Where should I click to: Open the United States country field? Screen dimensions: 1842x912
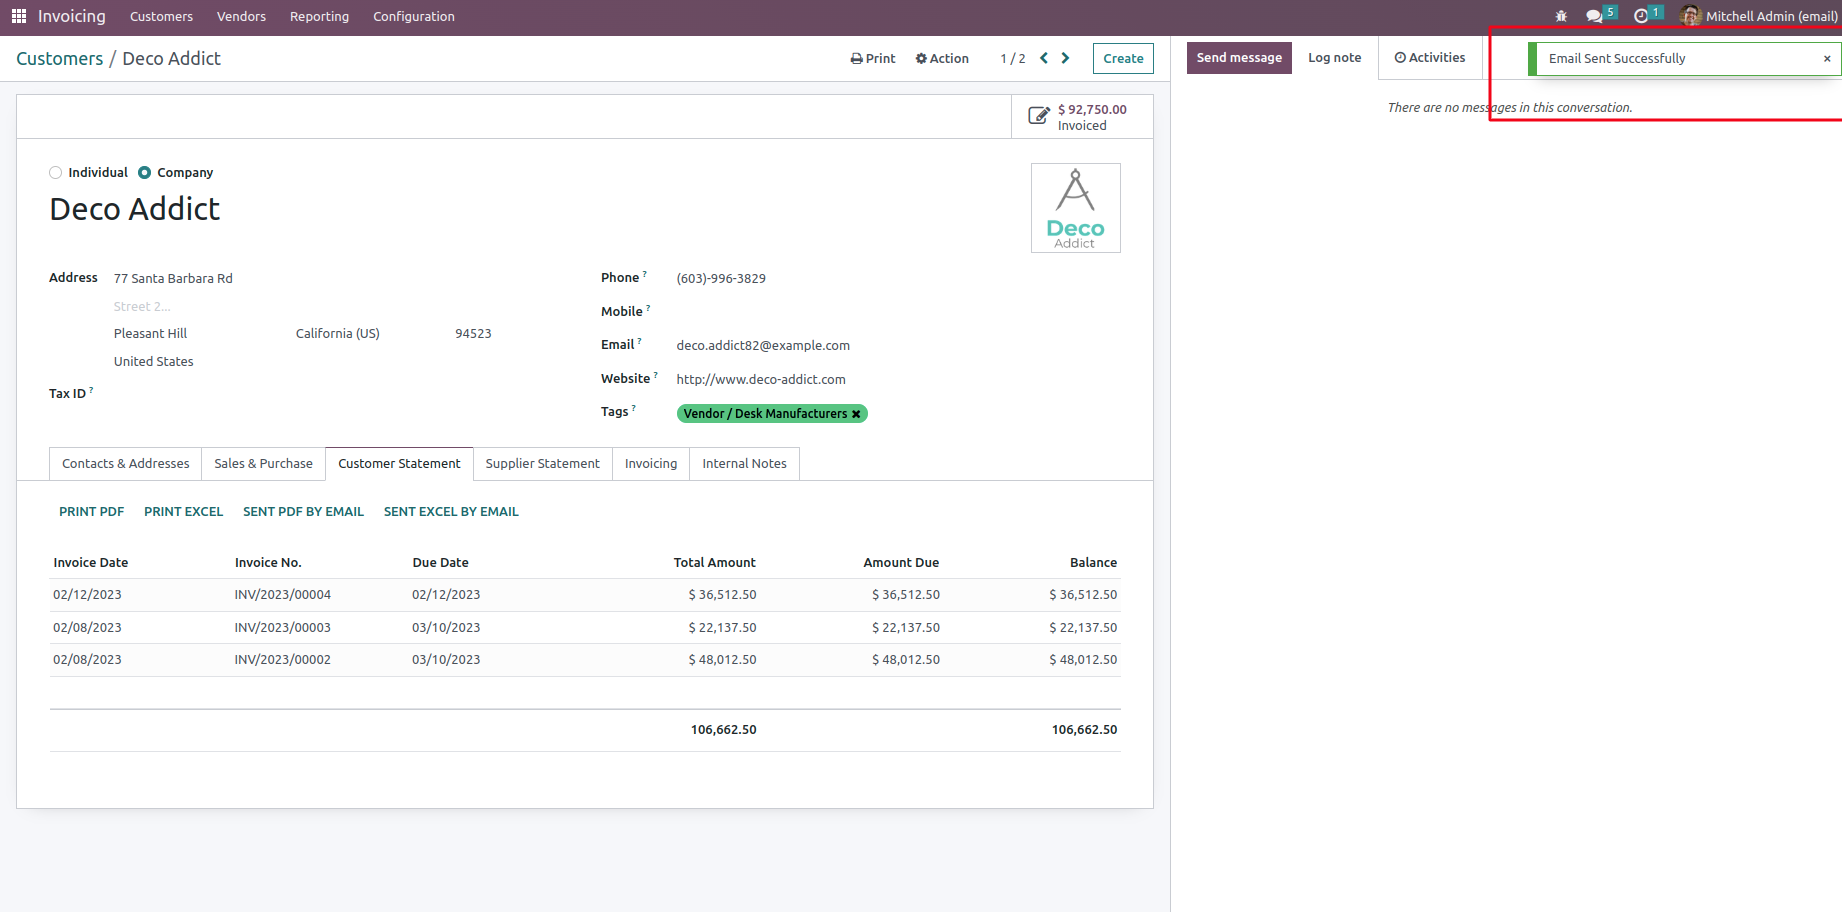(154, 362)
